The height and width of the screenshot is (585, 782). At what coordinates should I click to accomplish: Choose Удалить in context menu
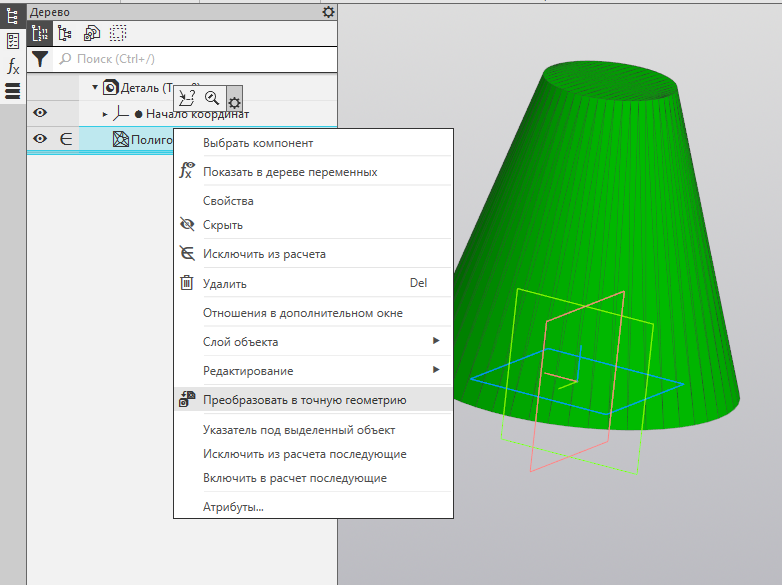point(313,283)
